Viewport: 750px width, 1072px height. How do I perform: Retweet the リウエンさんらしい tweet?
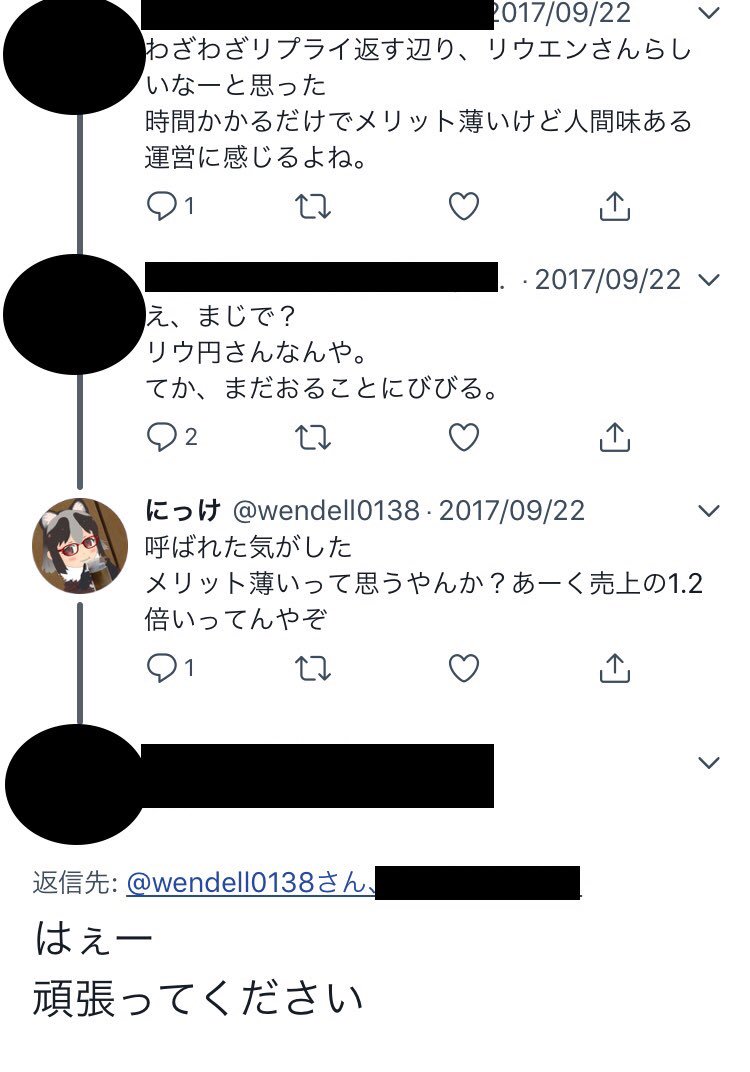[313, 206]
